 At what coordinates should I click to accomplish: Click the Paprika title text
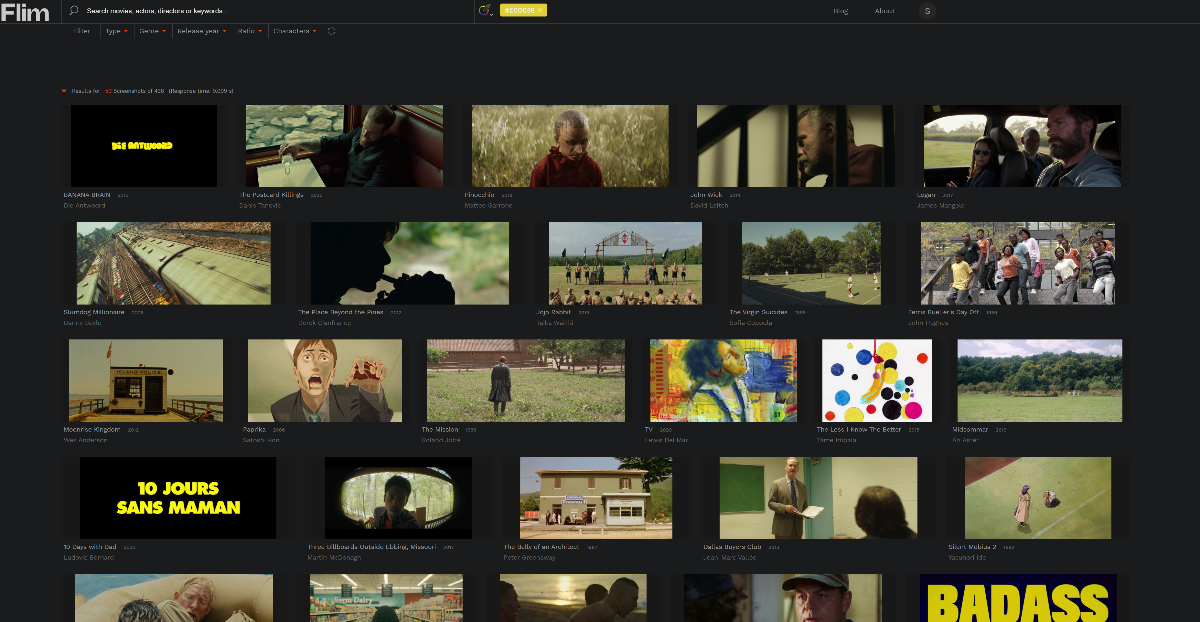pyautogui.click(x=254, y=429)
